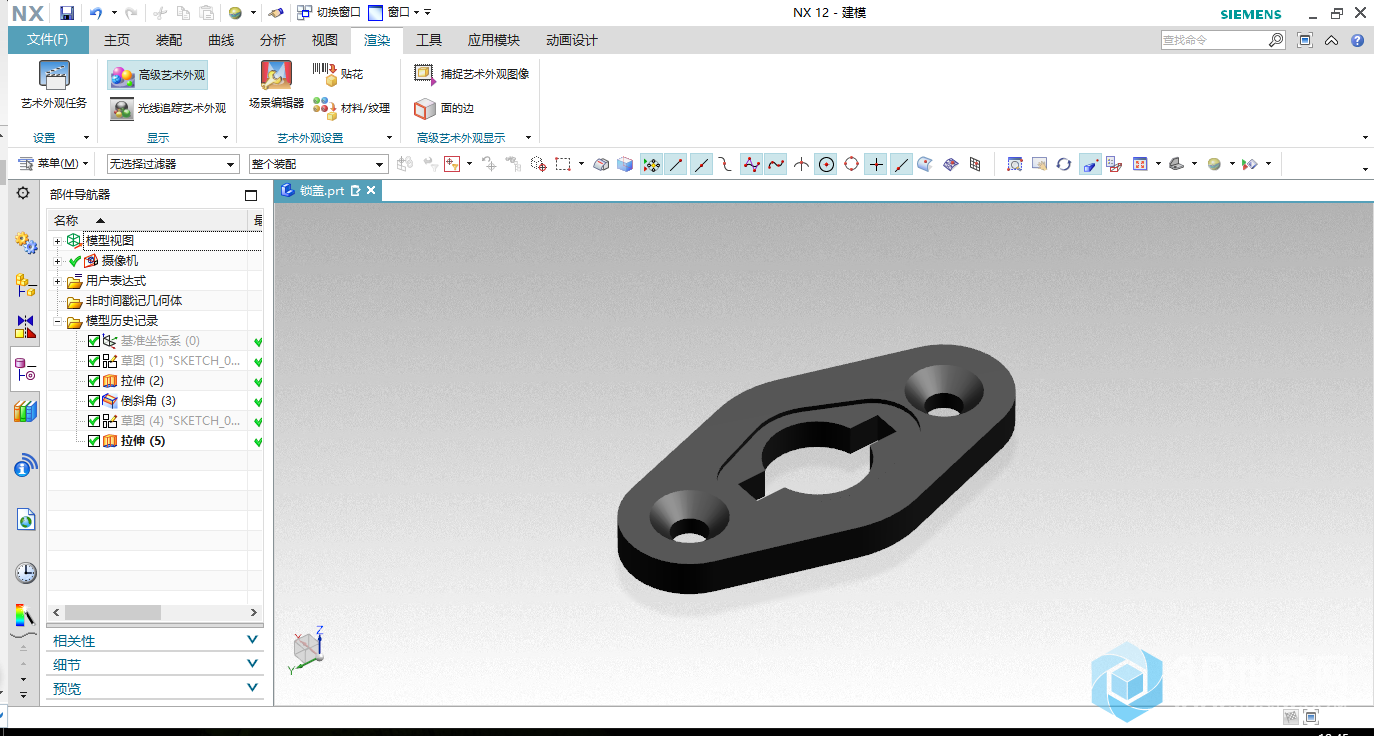Uncheck the 草图 (1) SKETCH checkbox
1374x736 pixels.
[x=94, y=361]
